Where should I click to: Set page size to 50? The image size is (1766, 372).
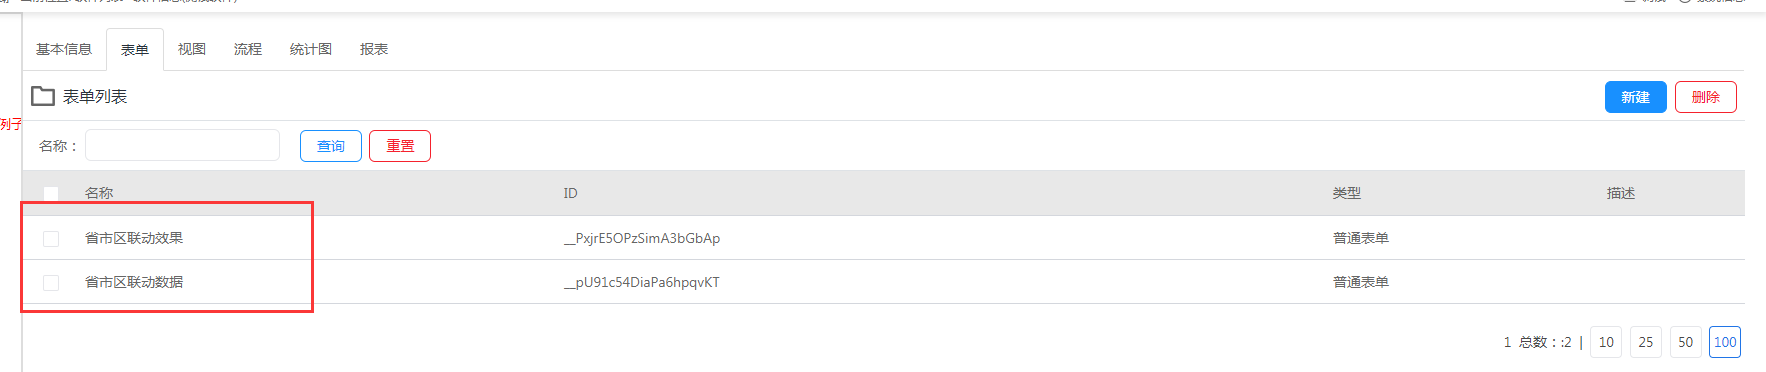pos(1686,342)
